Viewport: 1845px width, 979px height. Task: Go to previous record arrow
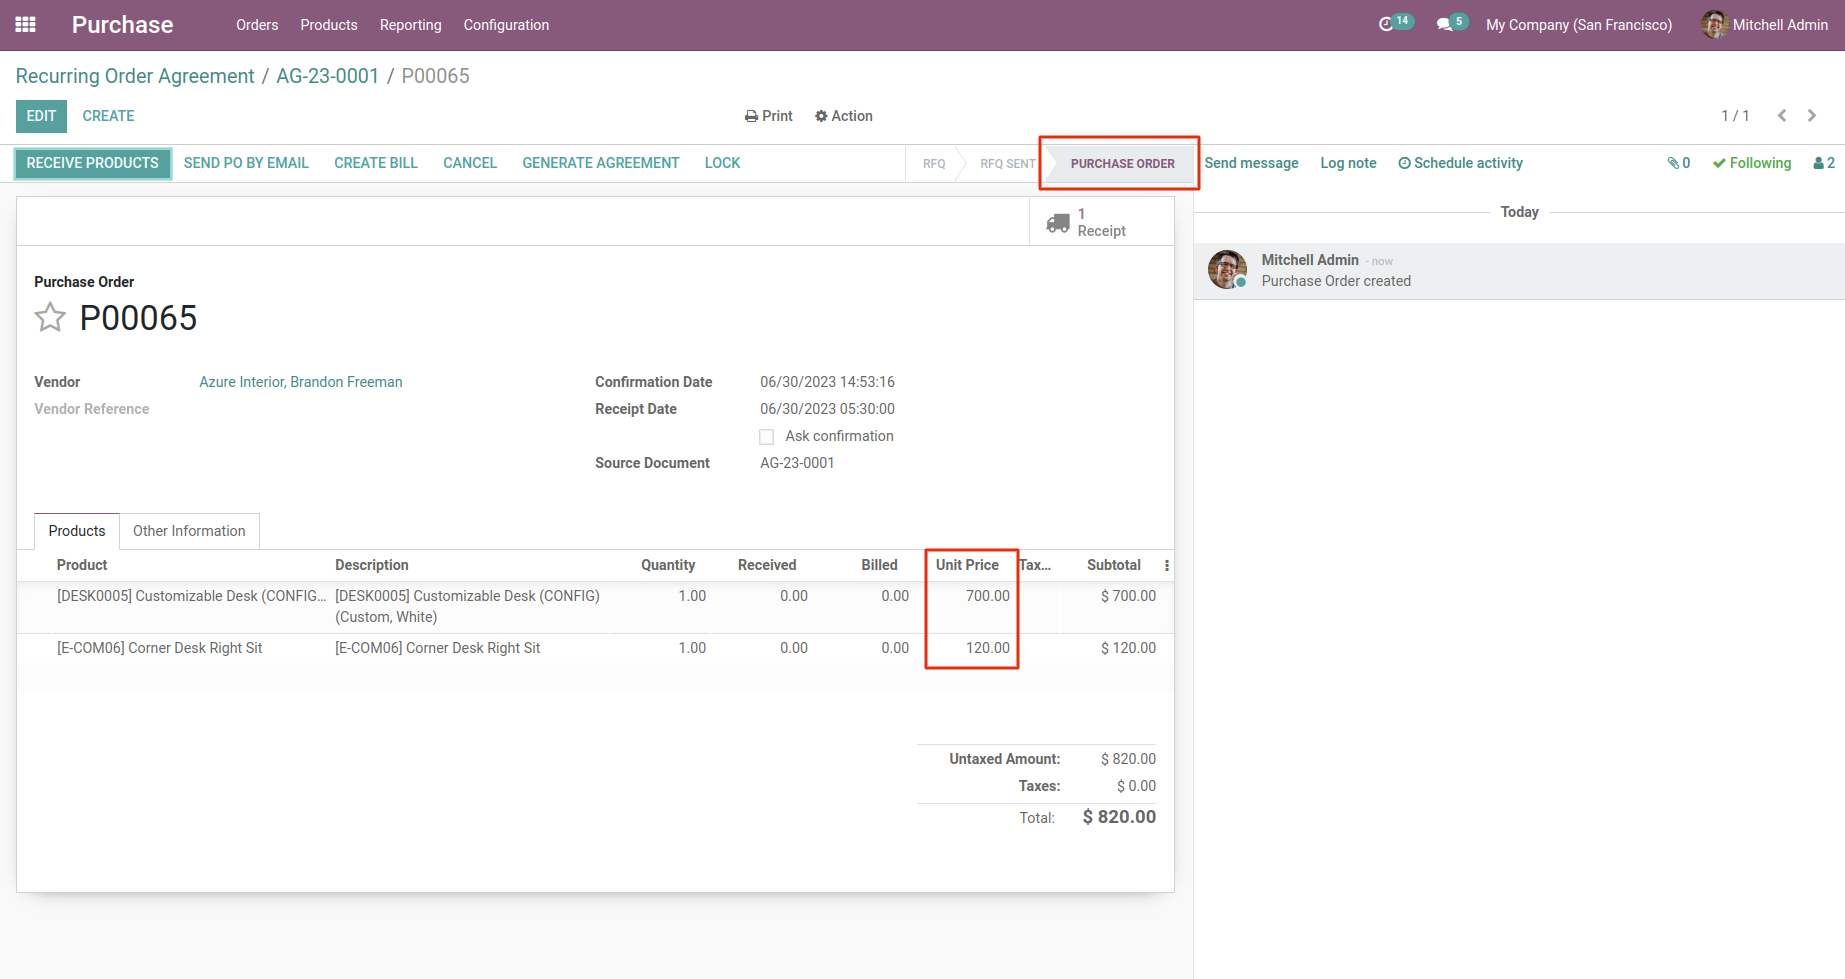coord(1782,116)
